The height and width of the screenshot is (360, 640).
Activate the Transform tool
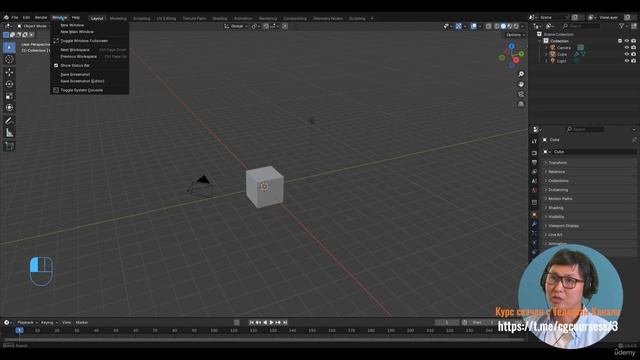[9, 108]
